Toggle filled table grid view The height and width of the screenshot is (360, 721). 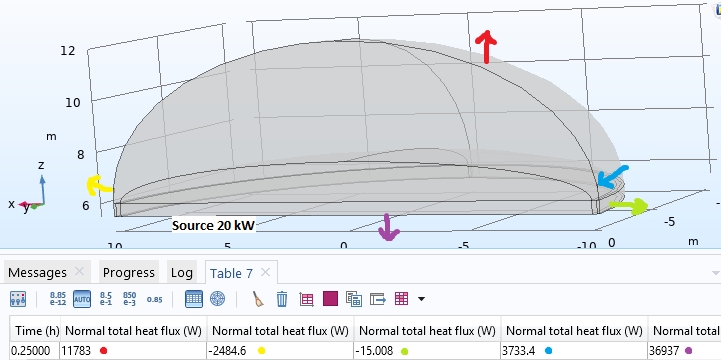pyautogui.click(x=194, y=299)
